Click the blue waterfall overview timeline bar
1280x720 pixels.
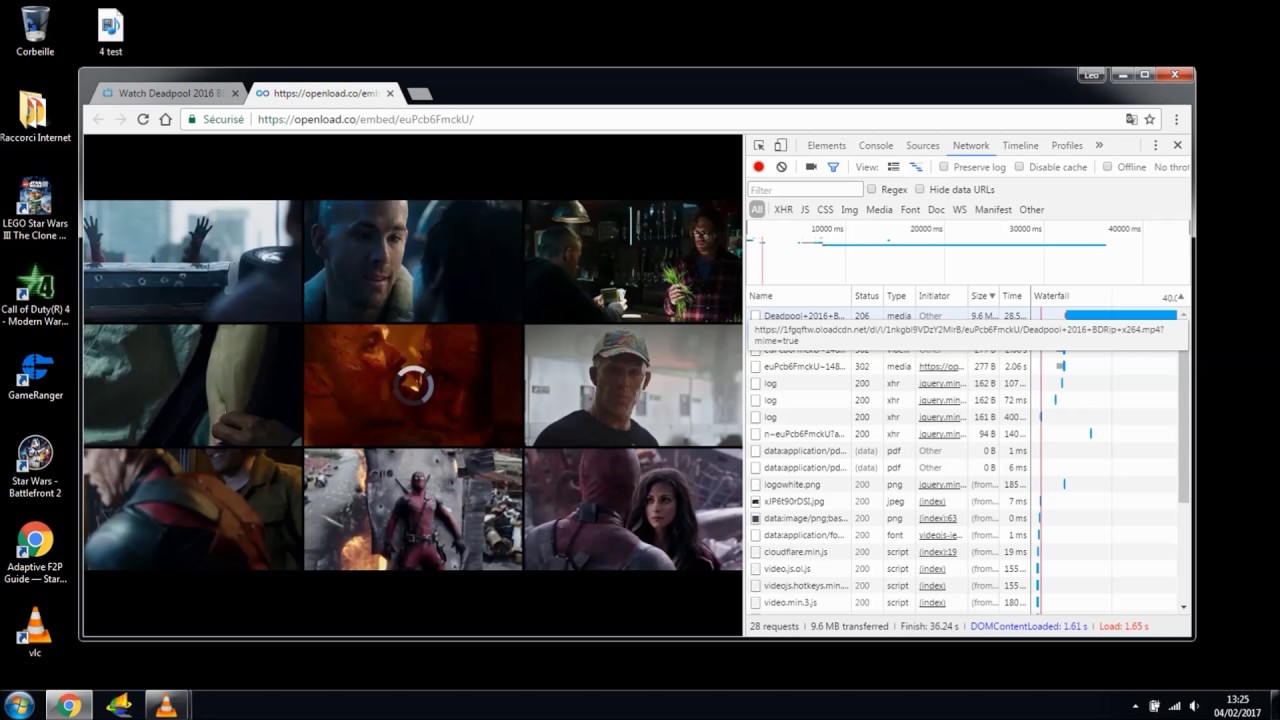pos(964,244)
